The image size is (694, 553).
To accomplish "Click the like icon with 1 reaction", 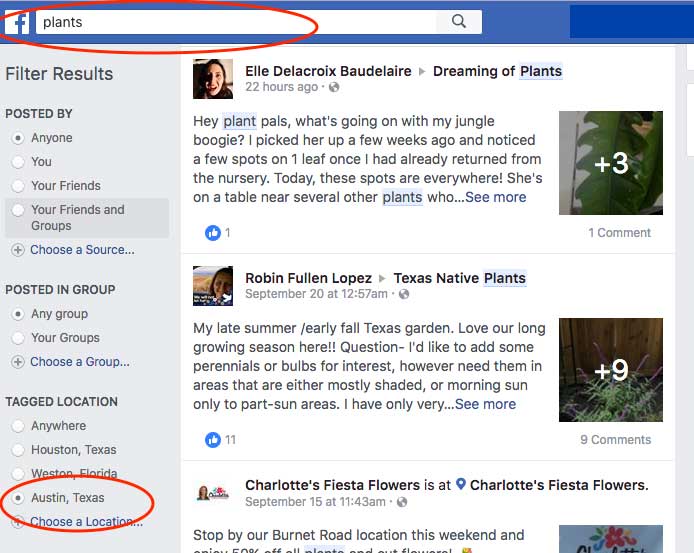I will pyautogui.click(x=213, y=233).
